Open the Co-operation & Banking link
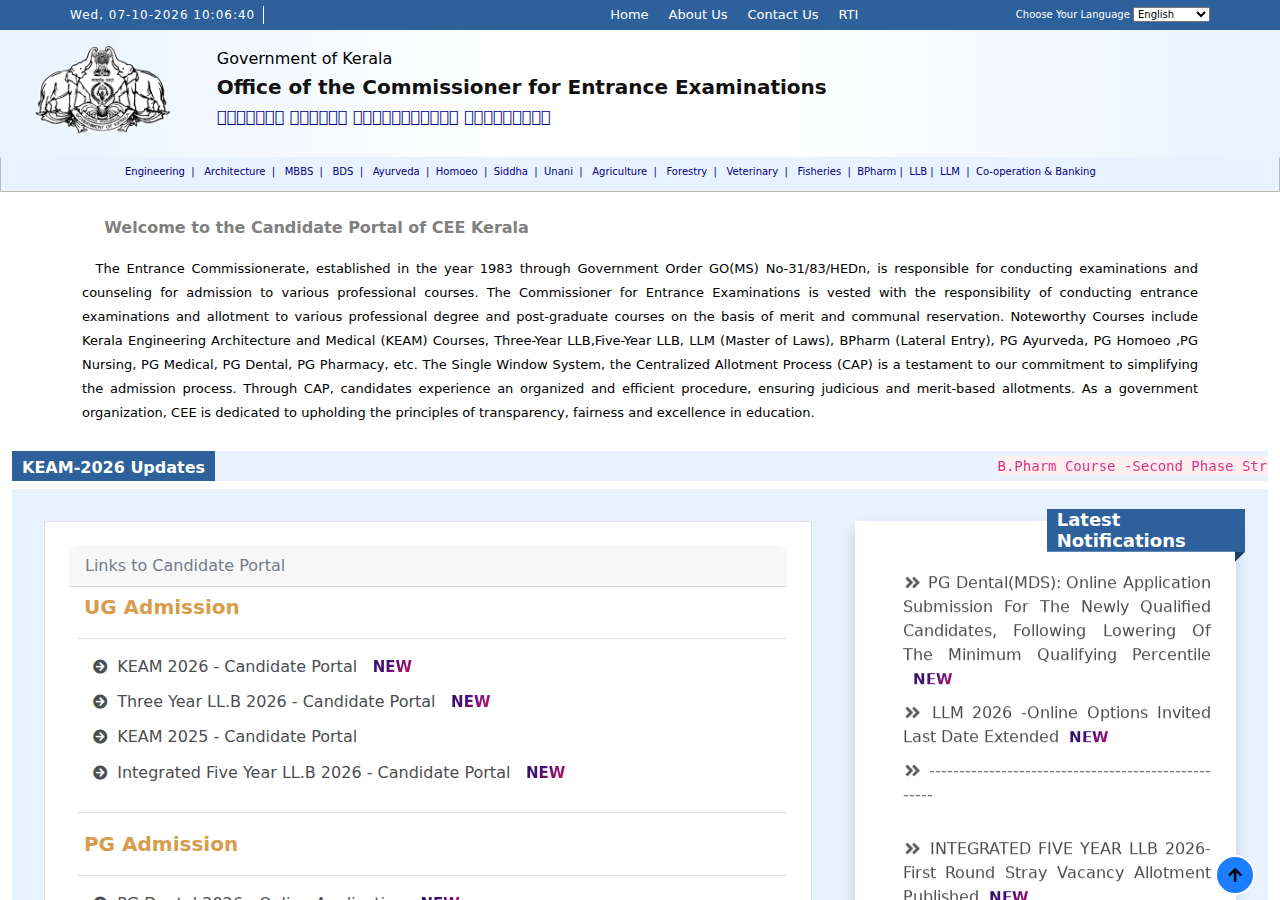 click(x=1036, y=172)
